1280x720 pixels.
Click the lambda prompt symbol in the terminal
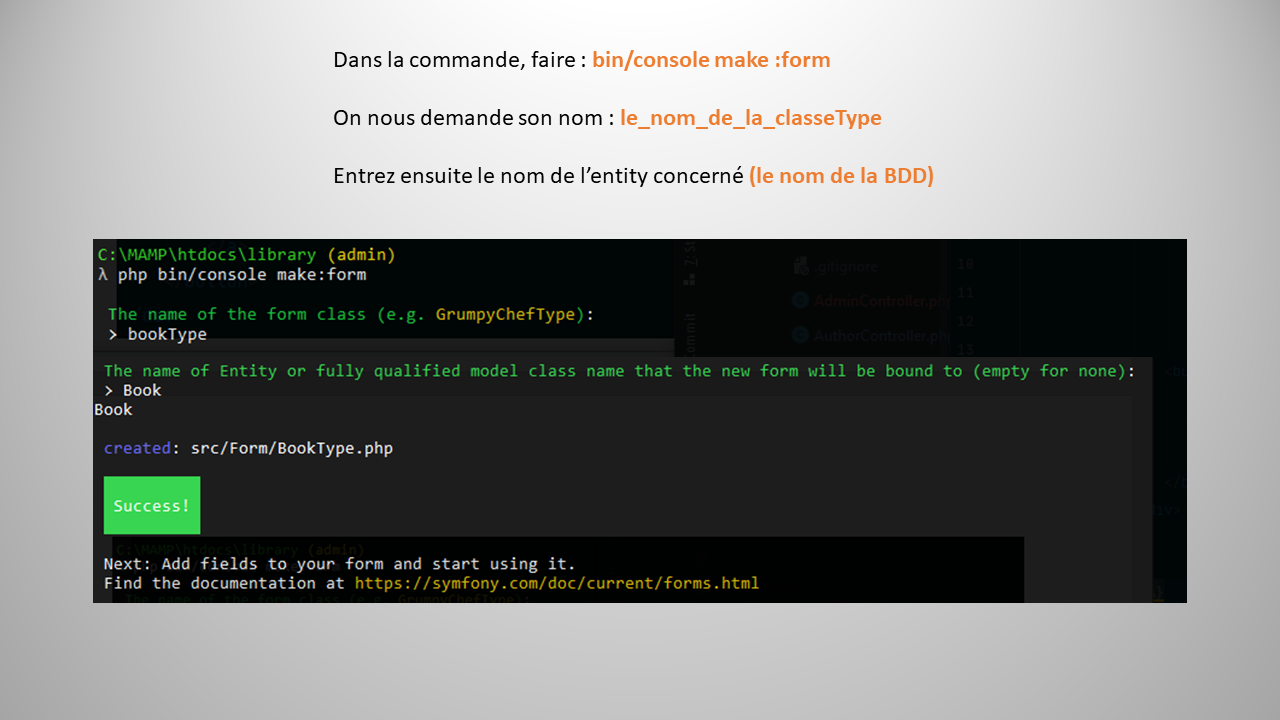[103, 274]
